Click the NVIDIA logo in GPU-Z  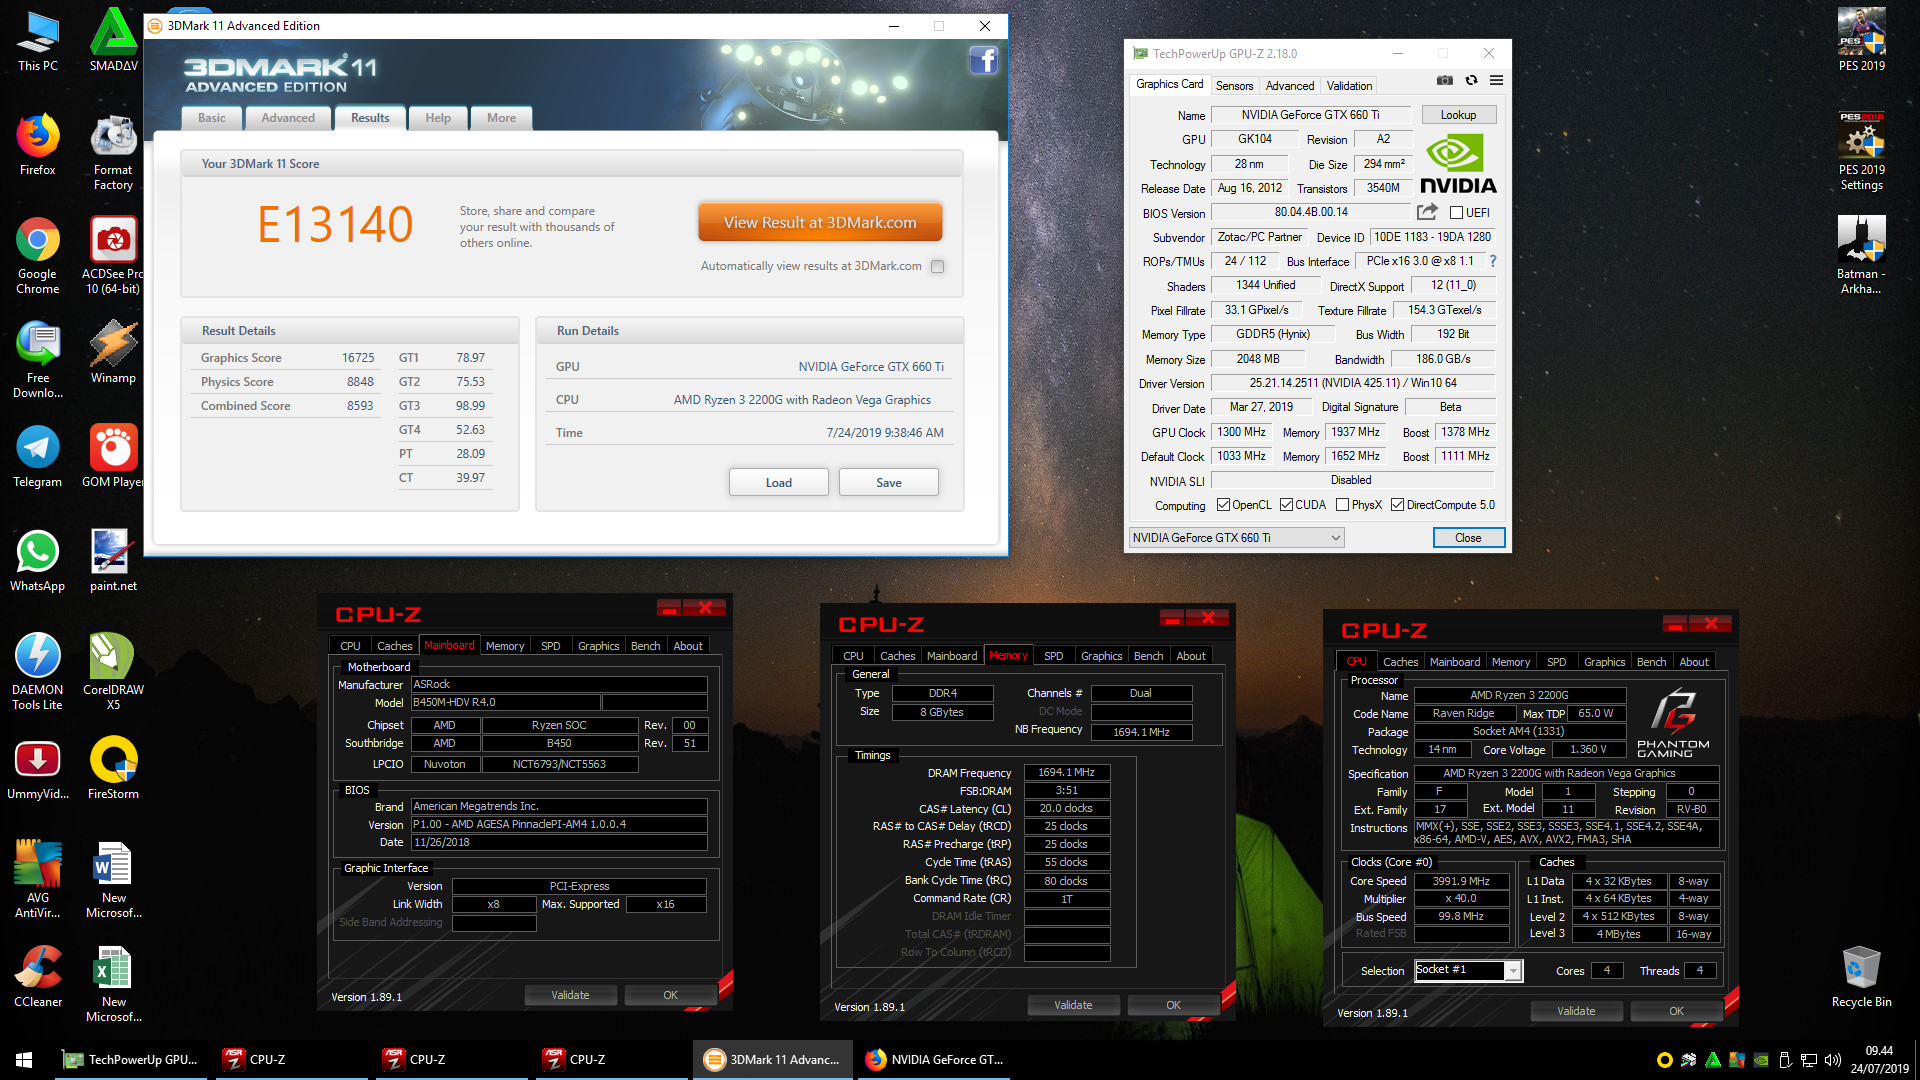tap(1458, 165)
